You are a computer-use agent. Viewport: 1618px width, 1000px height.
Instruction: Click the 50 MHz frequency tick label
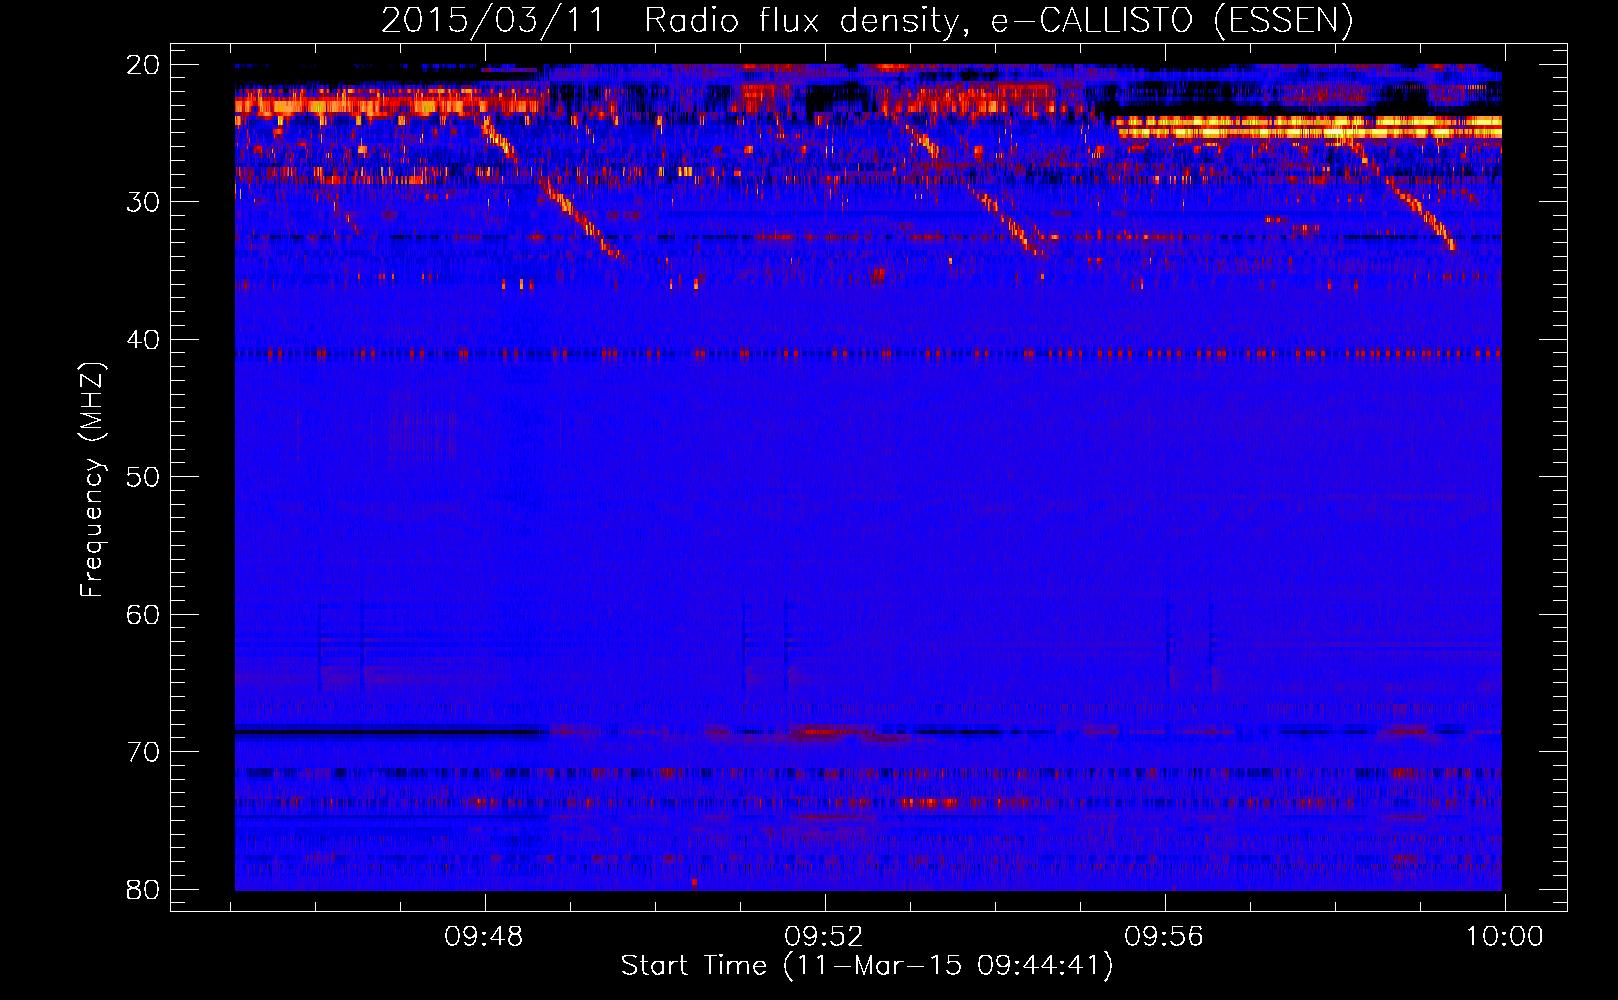coord(143,477)
